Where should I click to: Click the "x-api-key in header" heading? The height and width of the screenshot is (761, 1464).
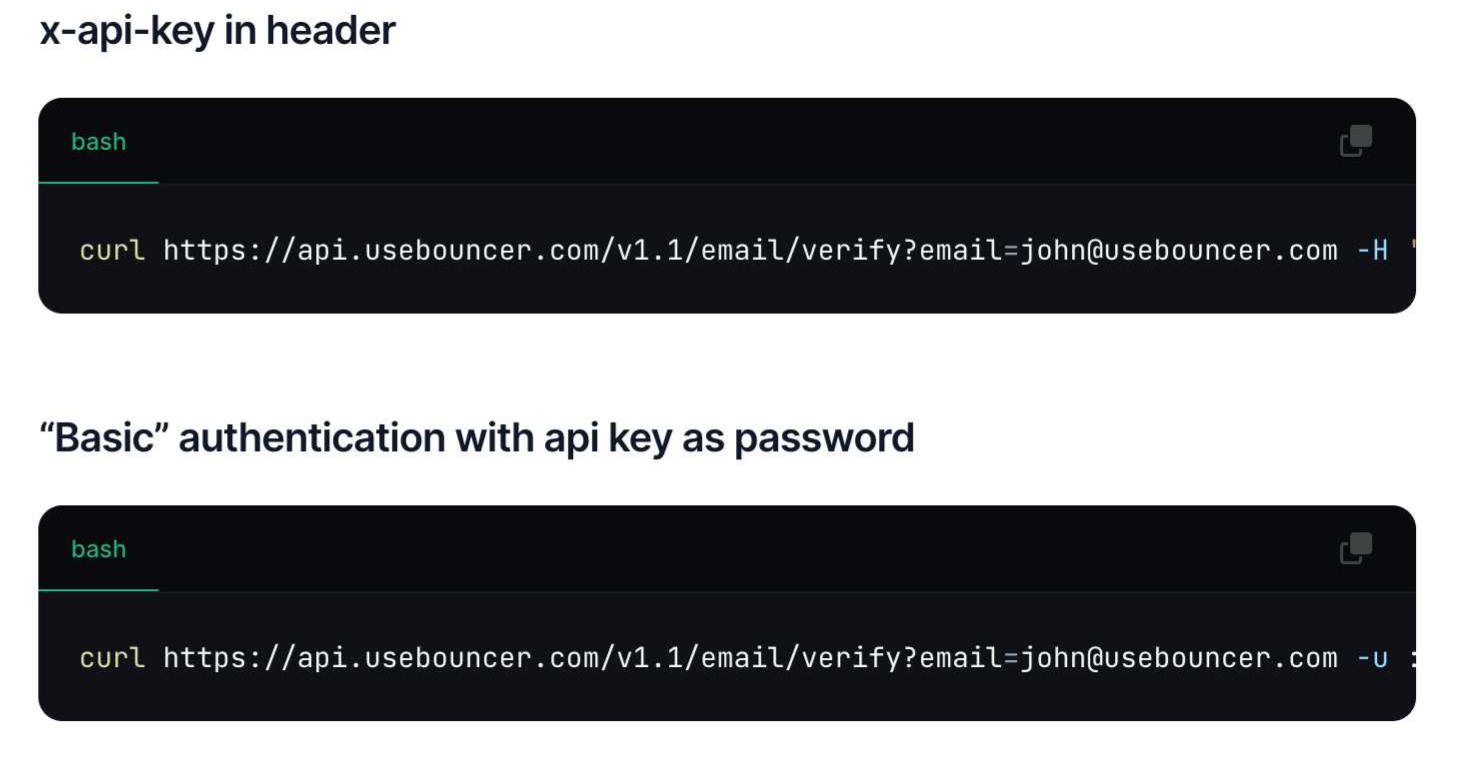pyautogui.click(x=217, y=31)
